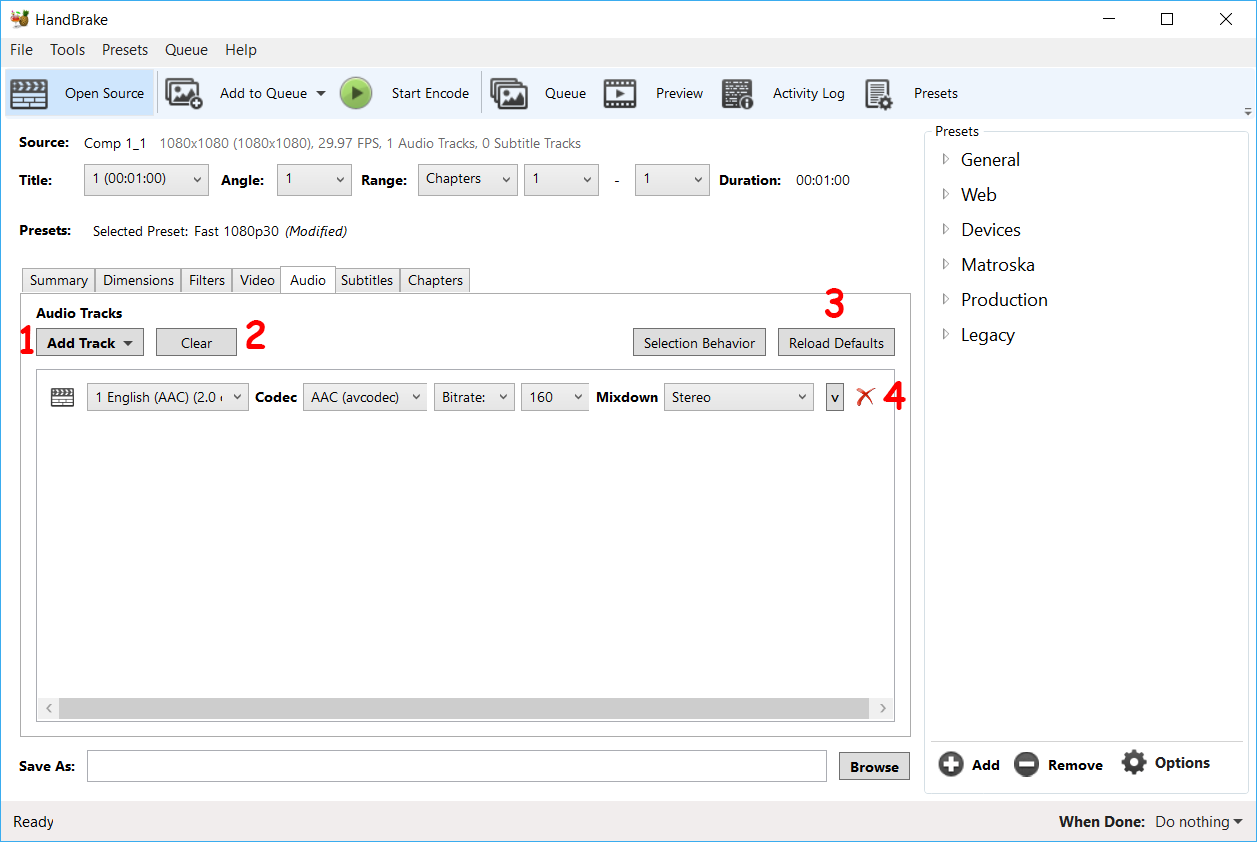Open the Activity Log icon
Viewport: 1257px width, 842px height.
pyautogui.click(x=738, y=93)
